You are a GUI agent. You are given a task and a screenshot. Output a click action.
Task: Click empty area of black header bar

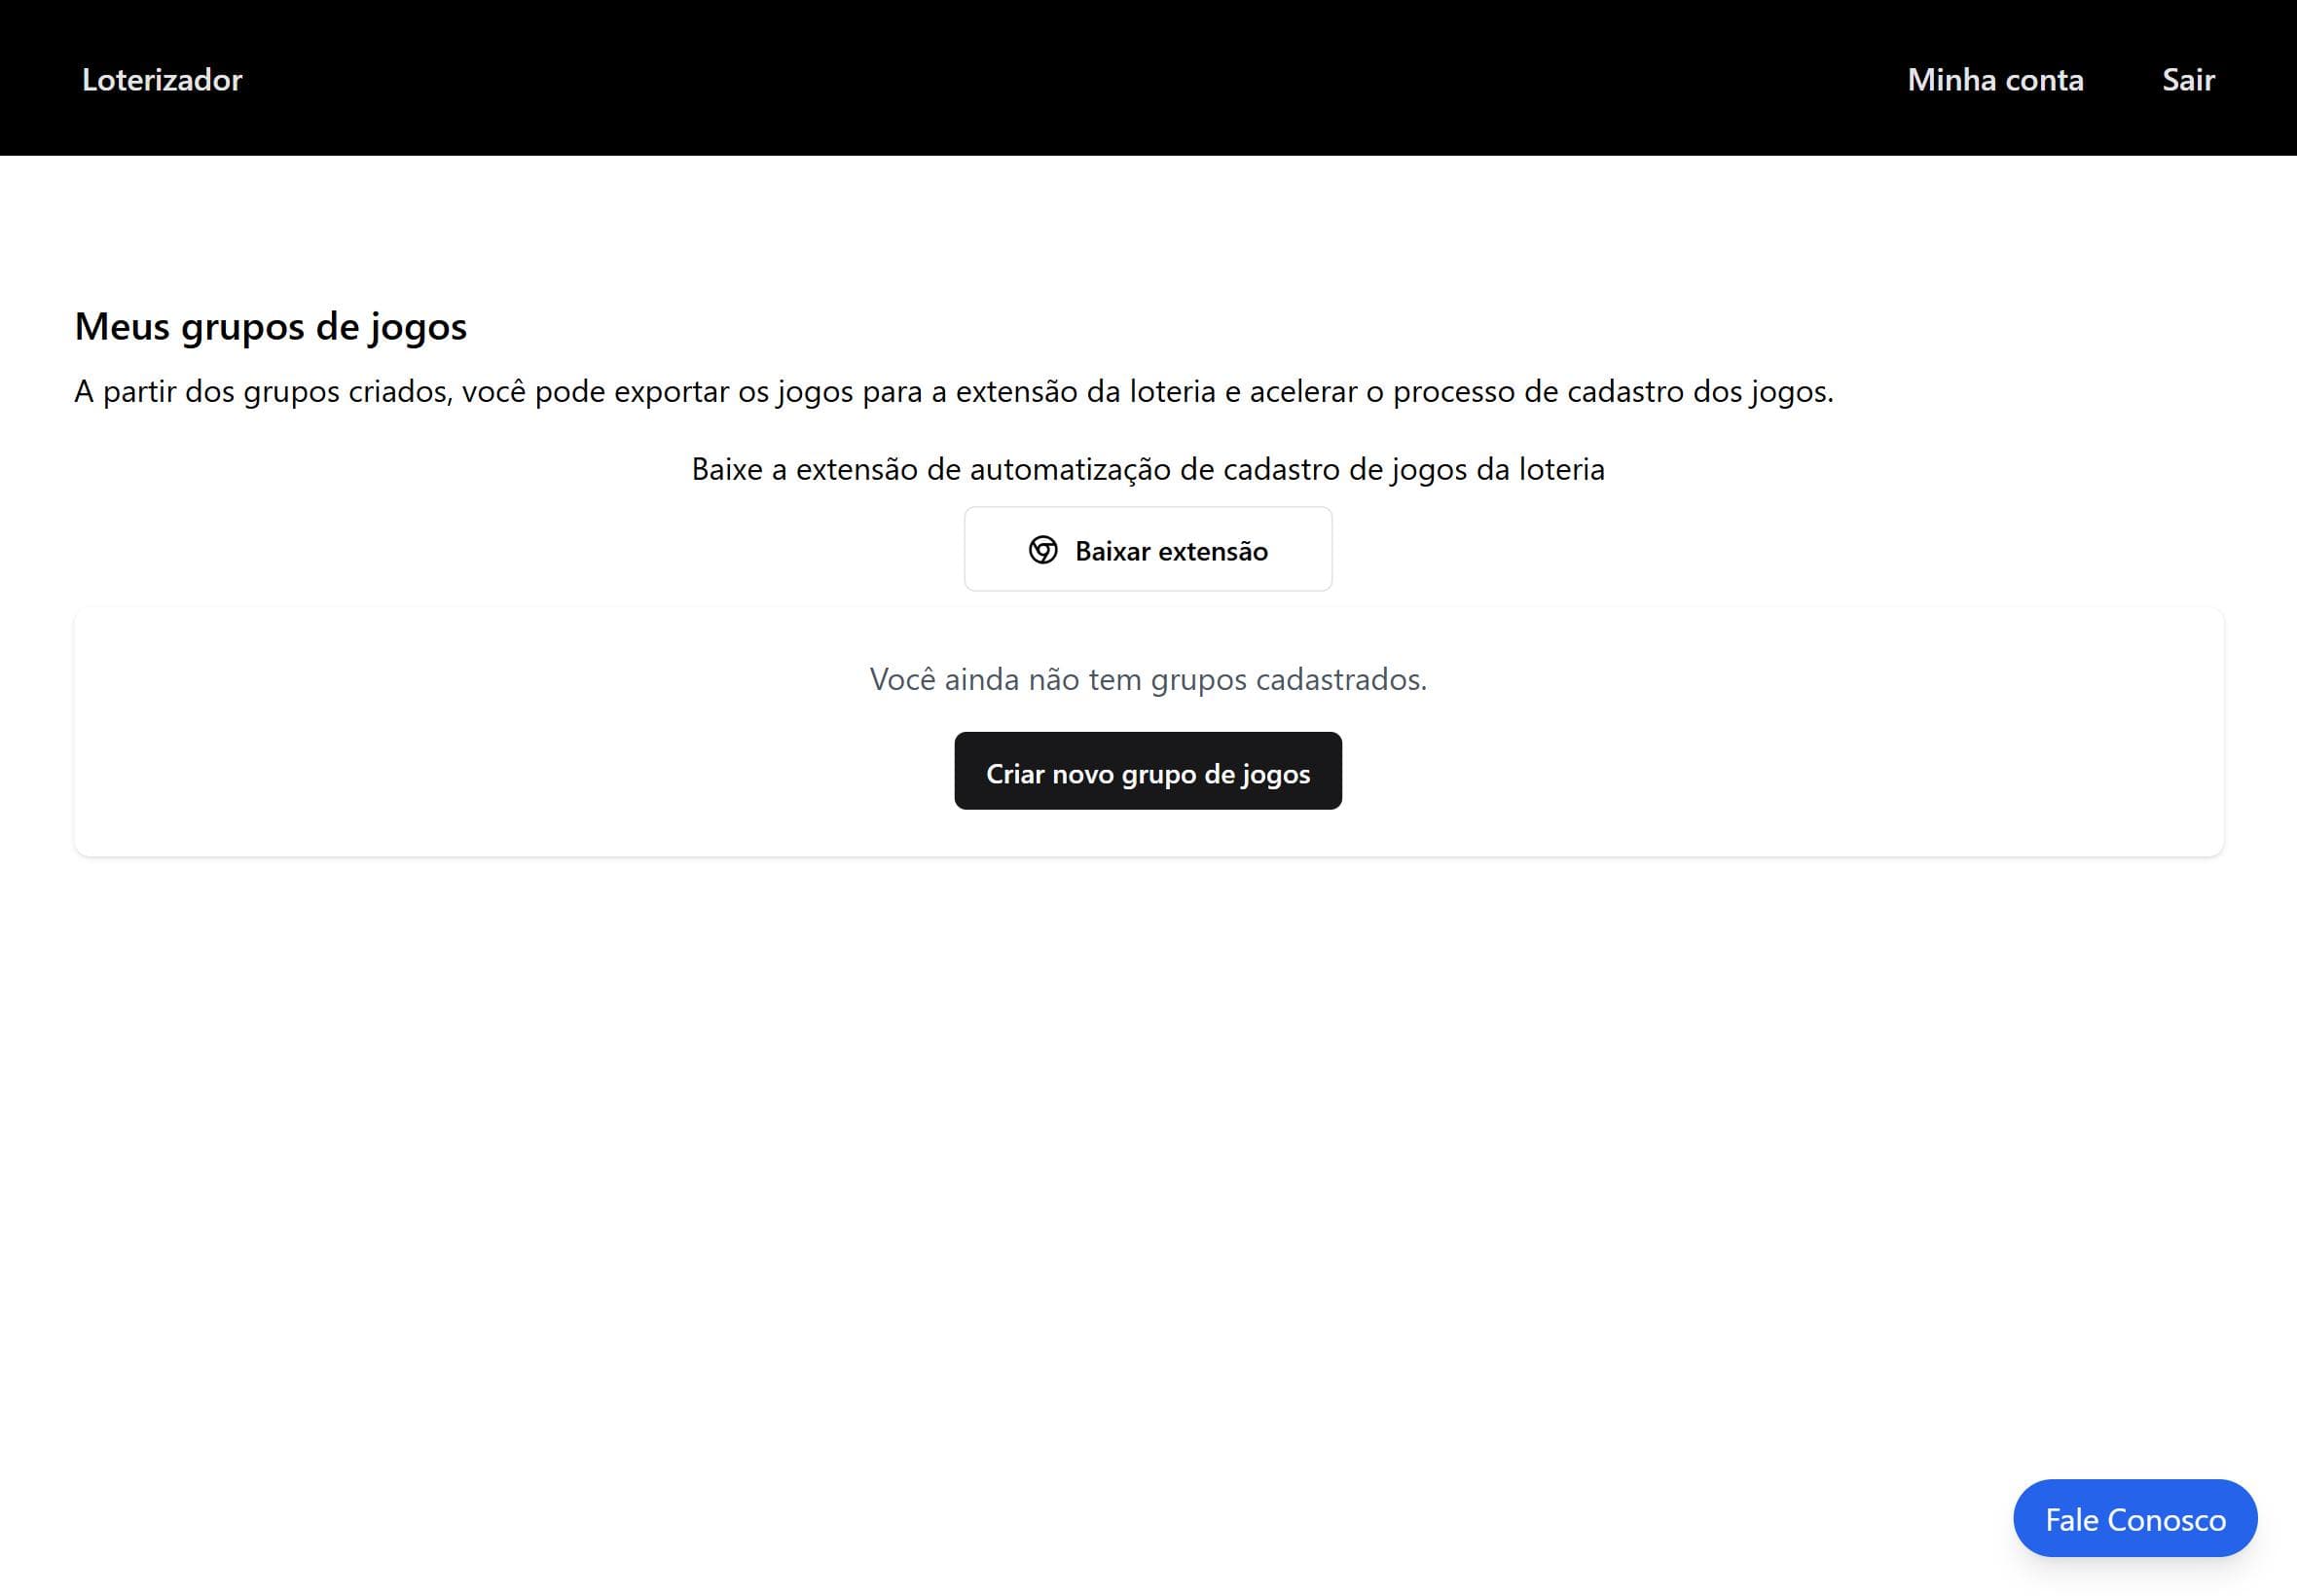[1000, 79]
